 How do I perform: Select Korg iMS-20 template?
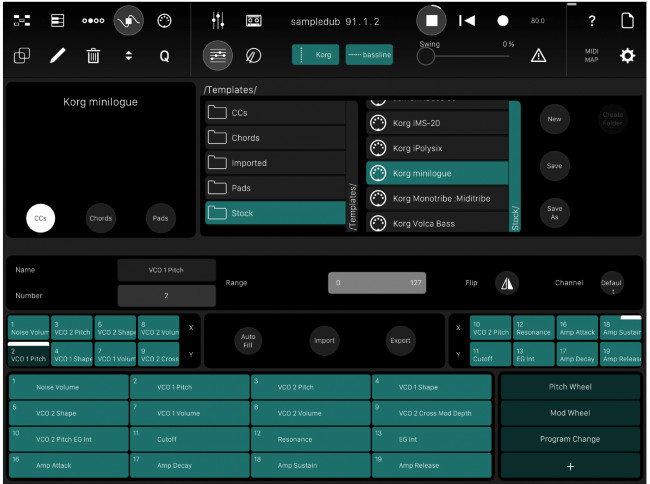[x=437, y=123]
